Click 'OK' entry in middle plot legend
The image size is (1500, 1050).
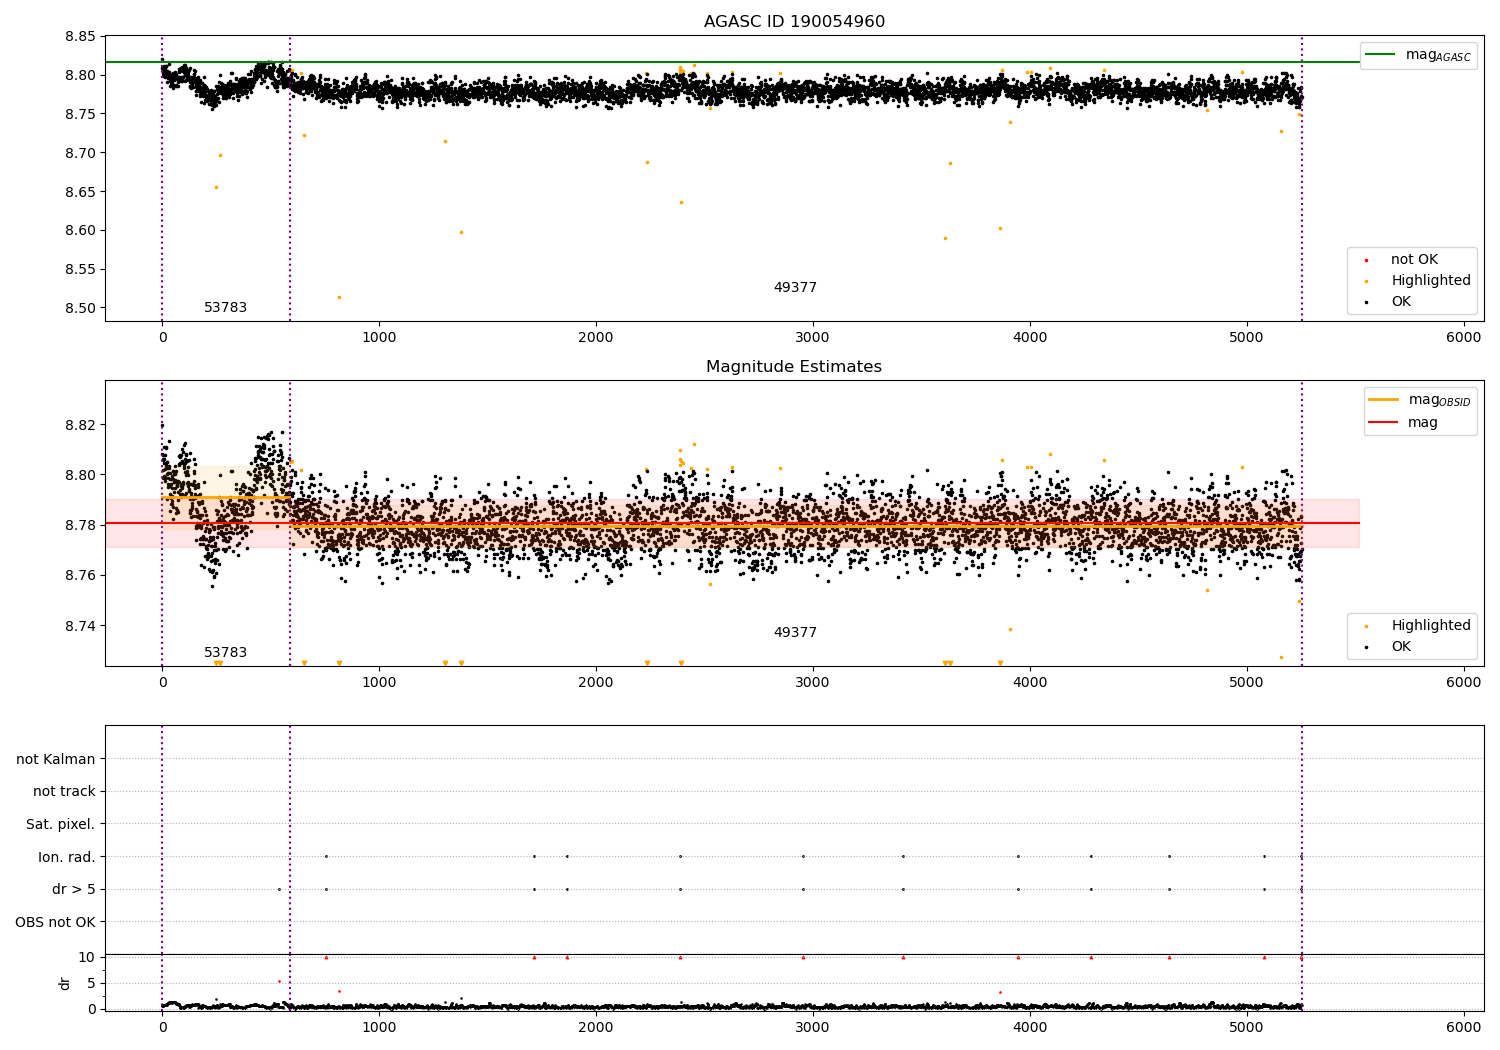point(1401,647)
